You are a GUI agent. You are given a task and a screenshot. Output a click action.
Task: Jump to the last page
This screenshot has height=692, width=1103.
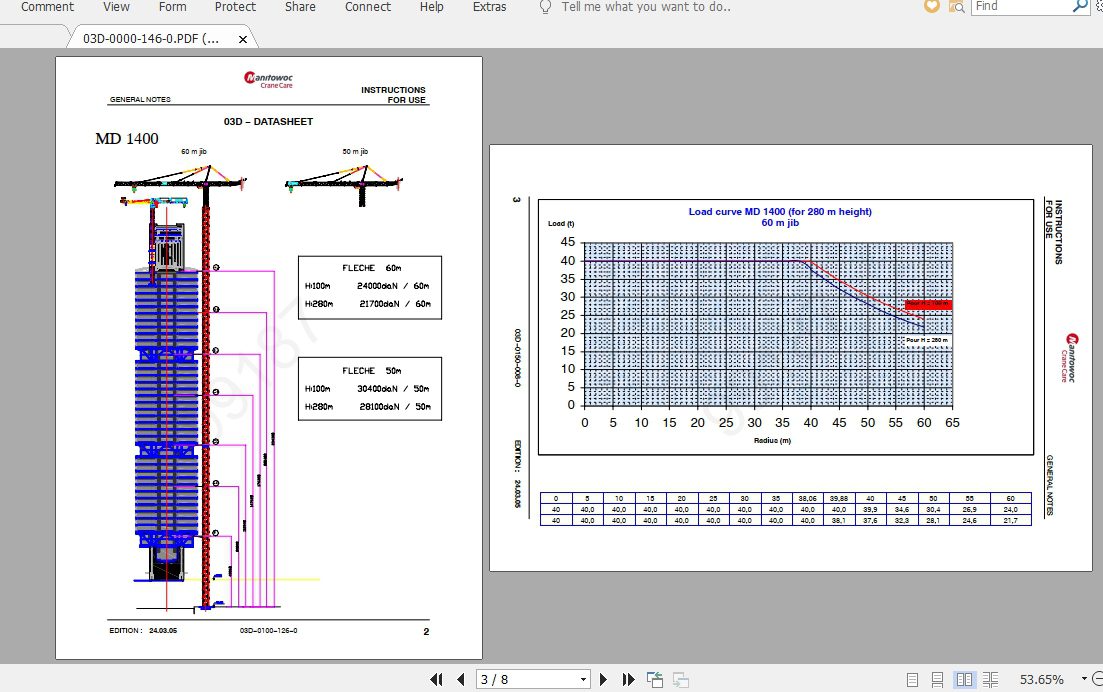628,680
